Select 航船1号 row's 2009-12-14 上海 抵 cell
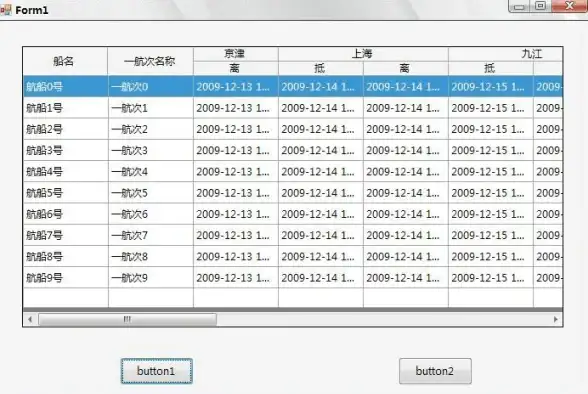This screenshot has height=394, width=588. 321,108
